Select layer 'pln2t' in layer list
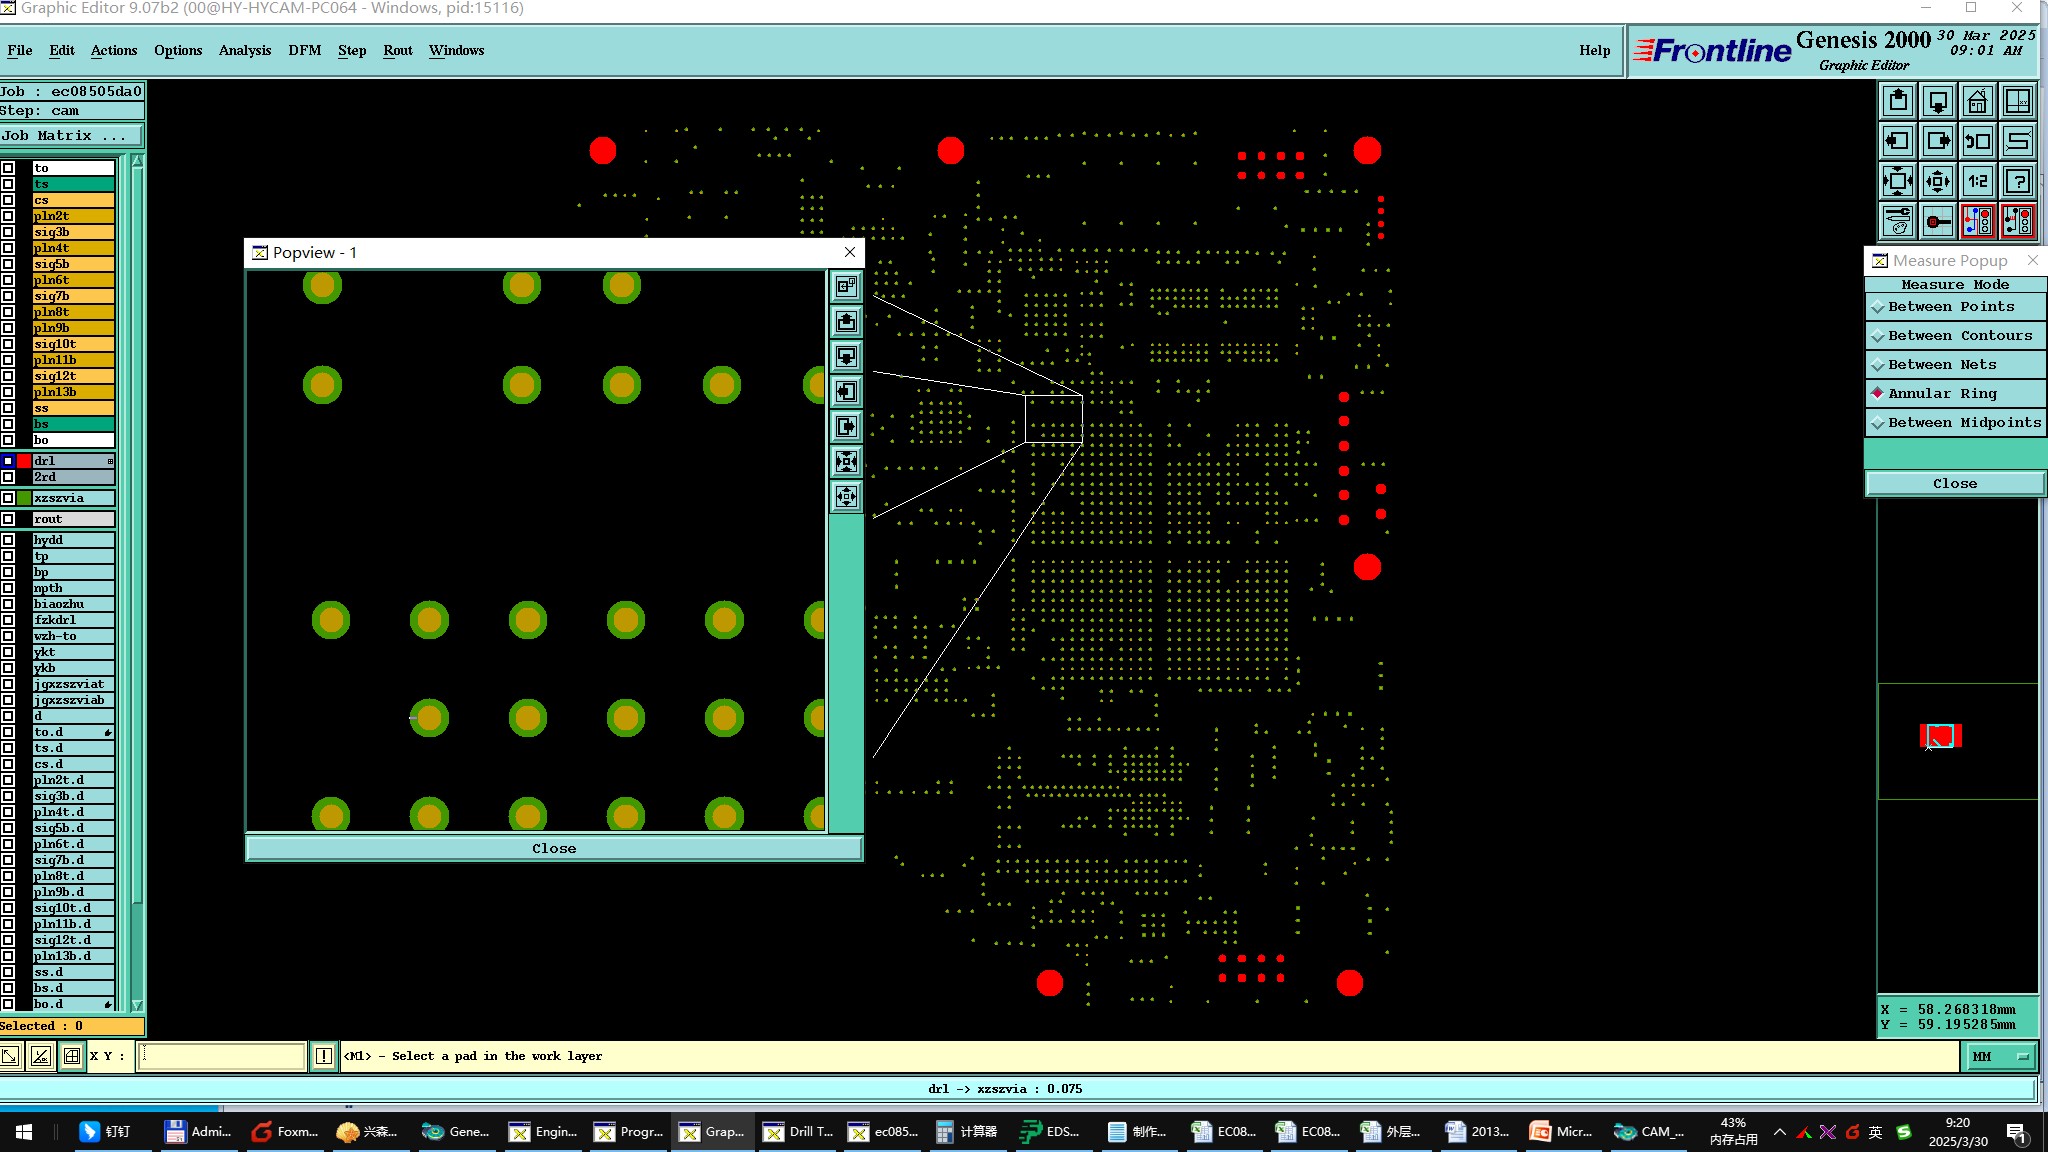The height and width of the screenshot is (1152, 2048). (73, 216)
